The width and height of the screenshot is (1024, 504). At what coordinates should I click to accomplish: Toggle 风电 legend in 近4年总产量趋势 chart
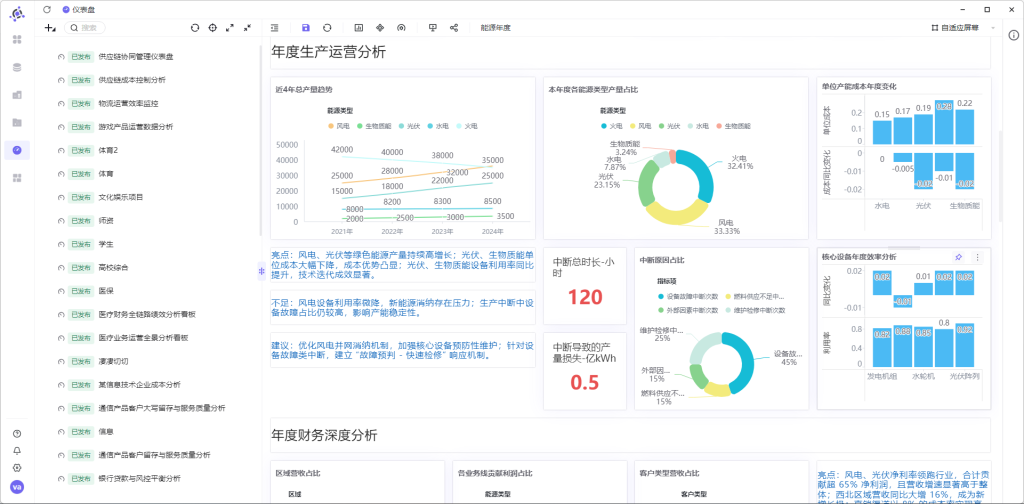point(338,125)
